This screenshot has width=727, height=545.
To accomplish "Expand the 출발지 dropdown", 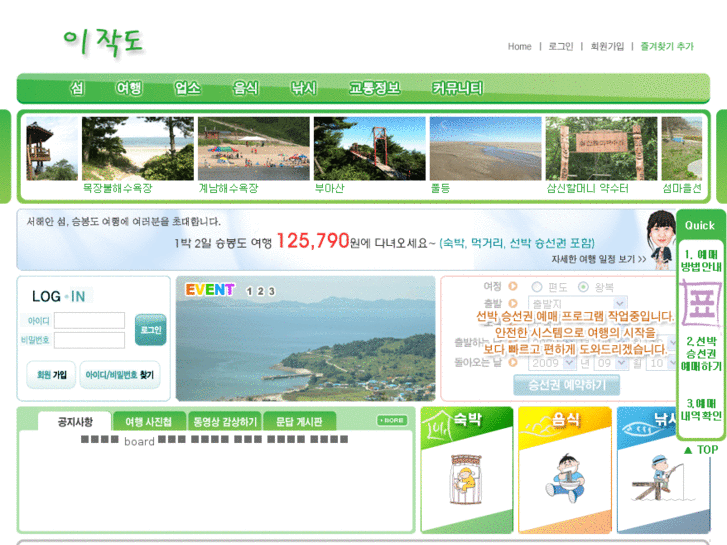I will [x=578, y=303].
